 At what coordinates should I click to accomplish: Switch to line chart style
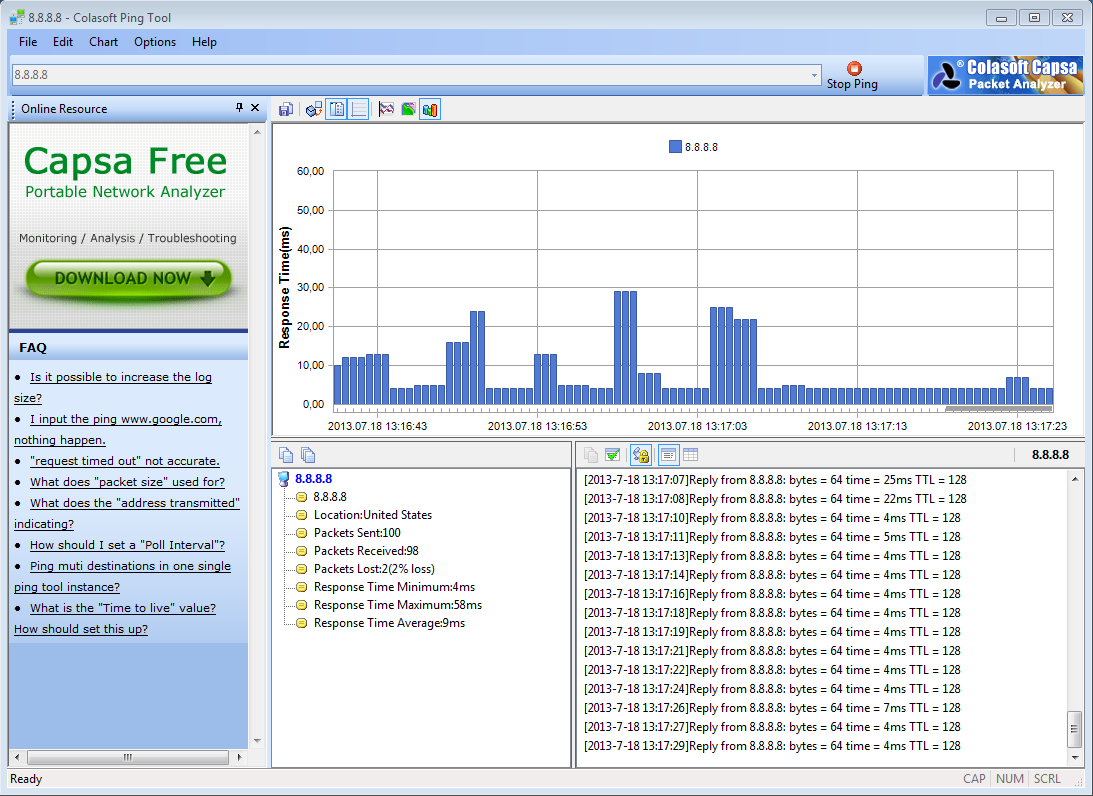(386, 109)
